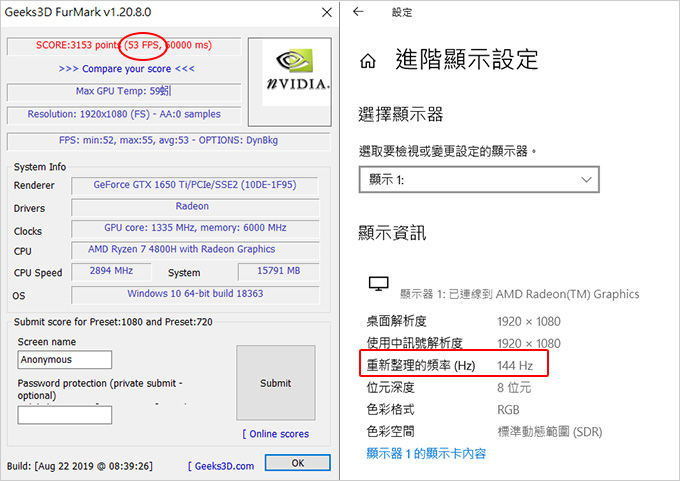Screen dimensions: 680x481
Task: Click the 2894 MHz CPU speed value
Action: point(111,271)
